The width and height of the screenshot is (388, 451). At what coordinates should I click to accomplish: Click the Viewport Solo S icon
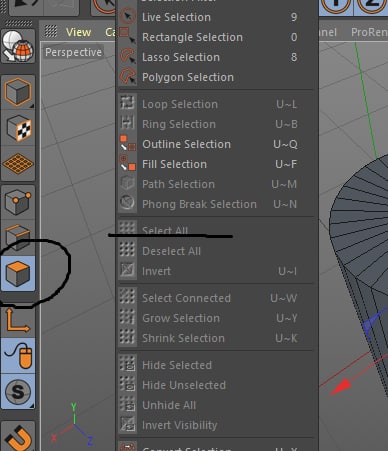click(18, 391)
